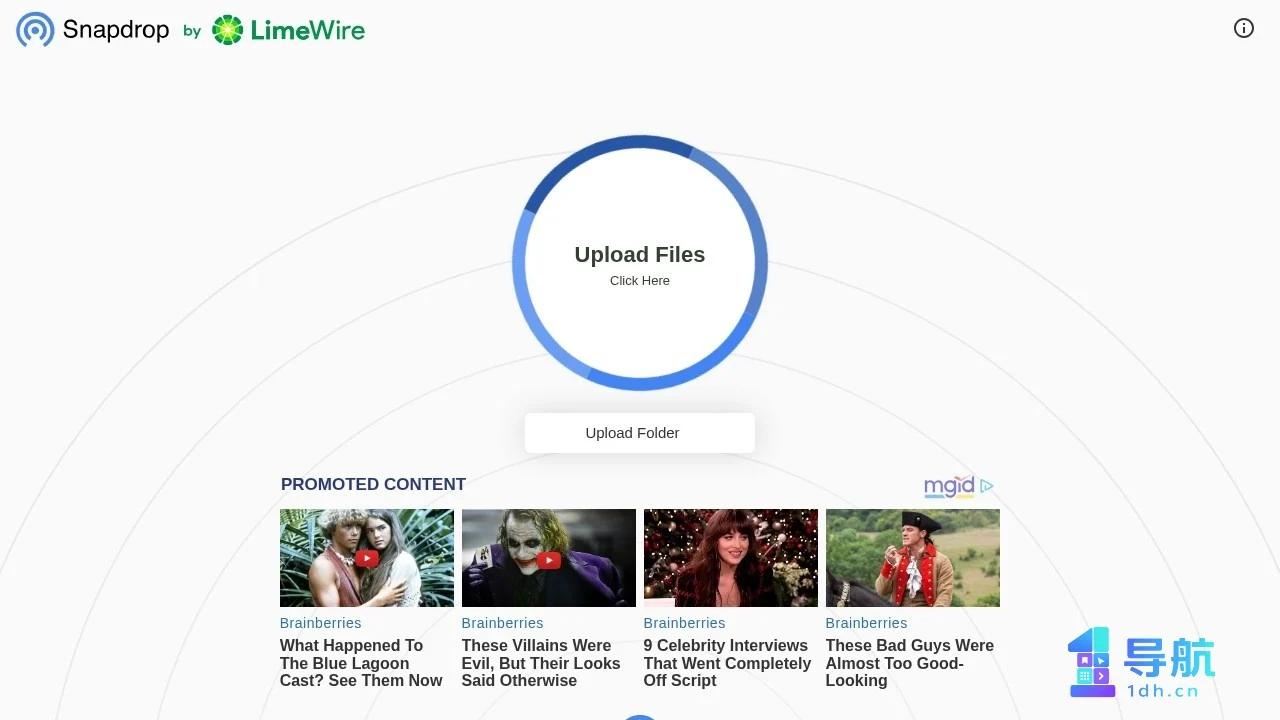Screen dimensions: 1280x720
Task: Click the 'Snapdrop' title text
Action: pyautogui.click(x=116, y=30)
